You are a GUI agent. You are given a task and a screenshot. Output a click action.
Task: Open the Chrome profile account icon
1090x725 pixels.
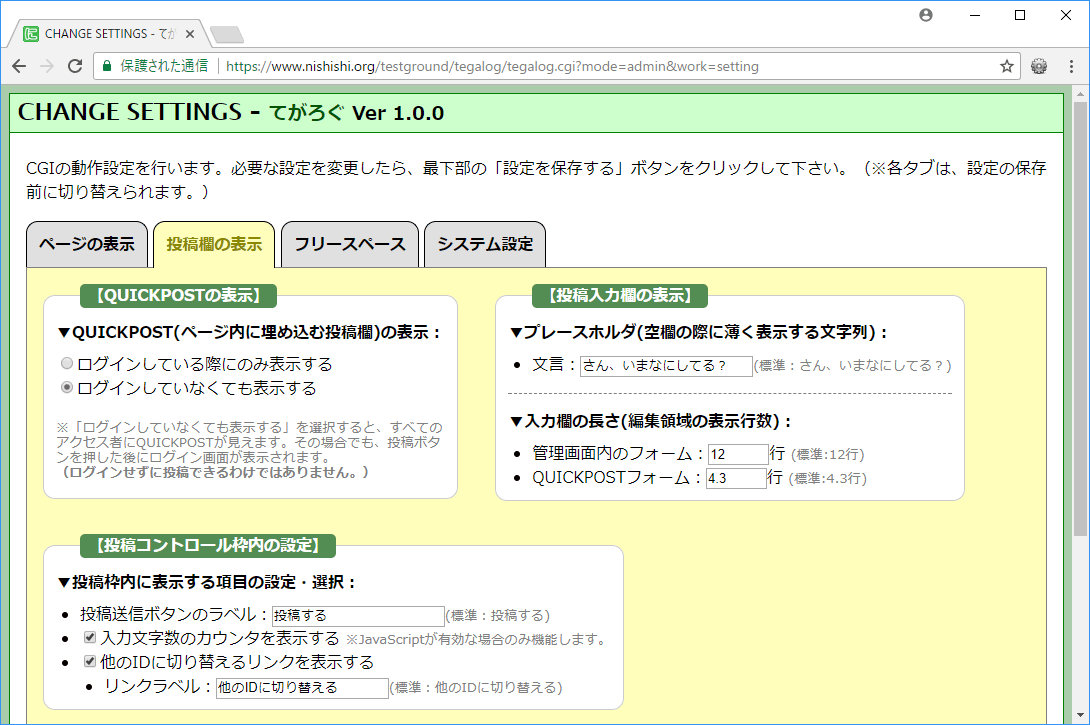tap(926, 15)
